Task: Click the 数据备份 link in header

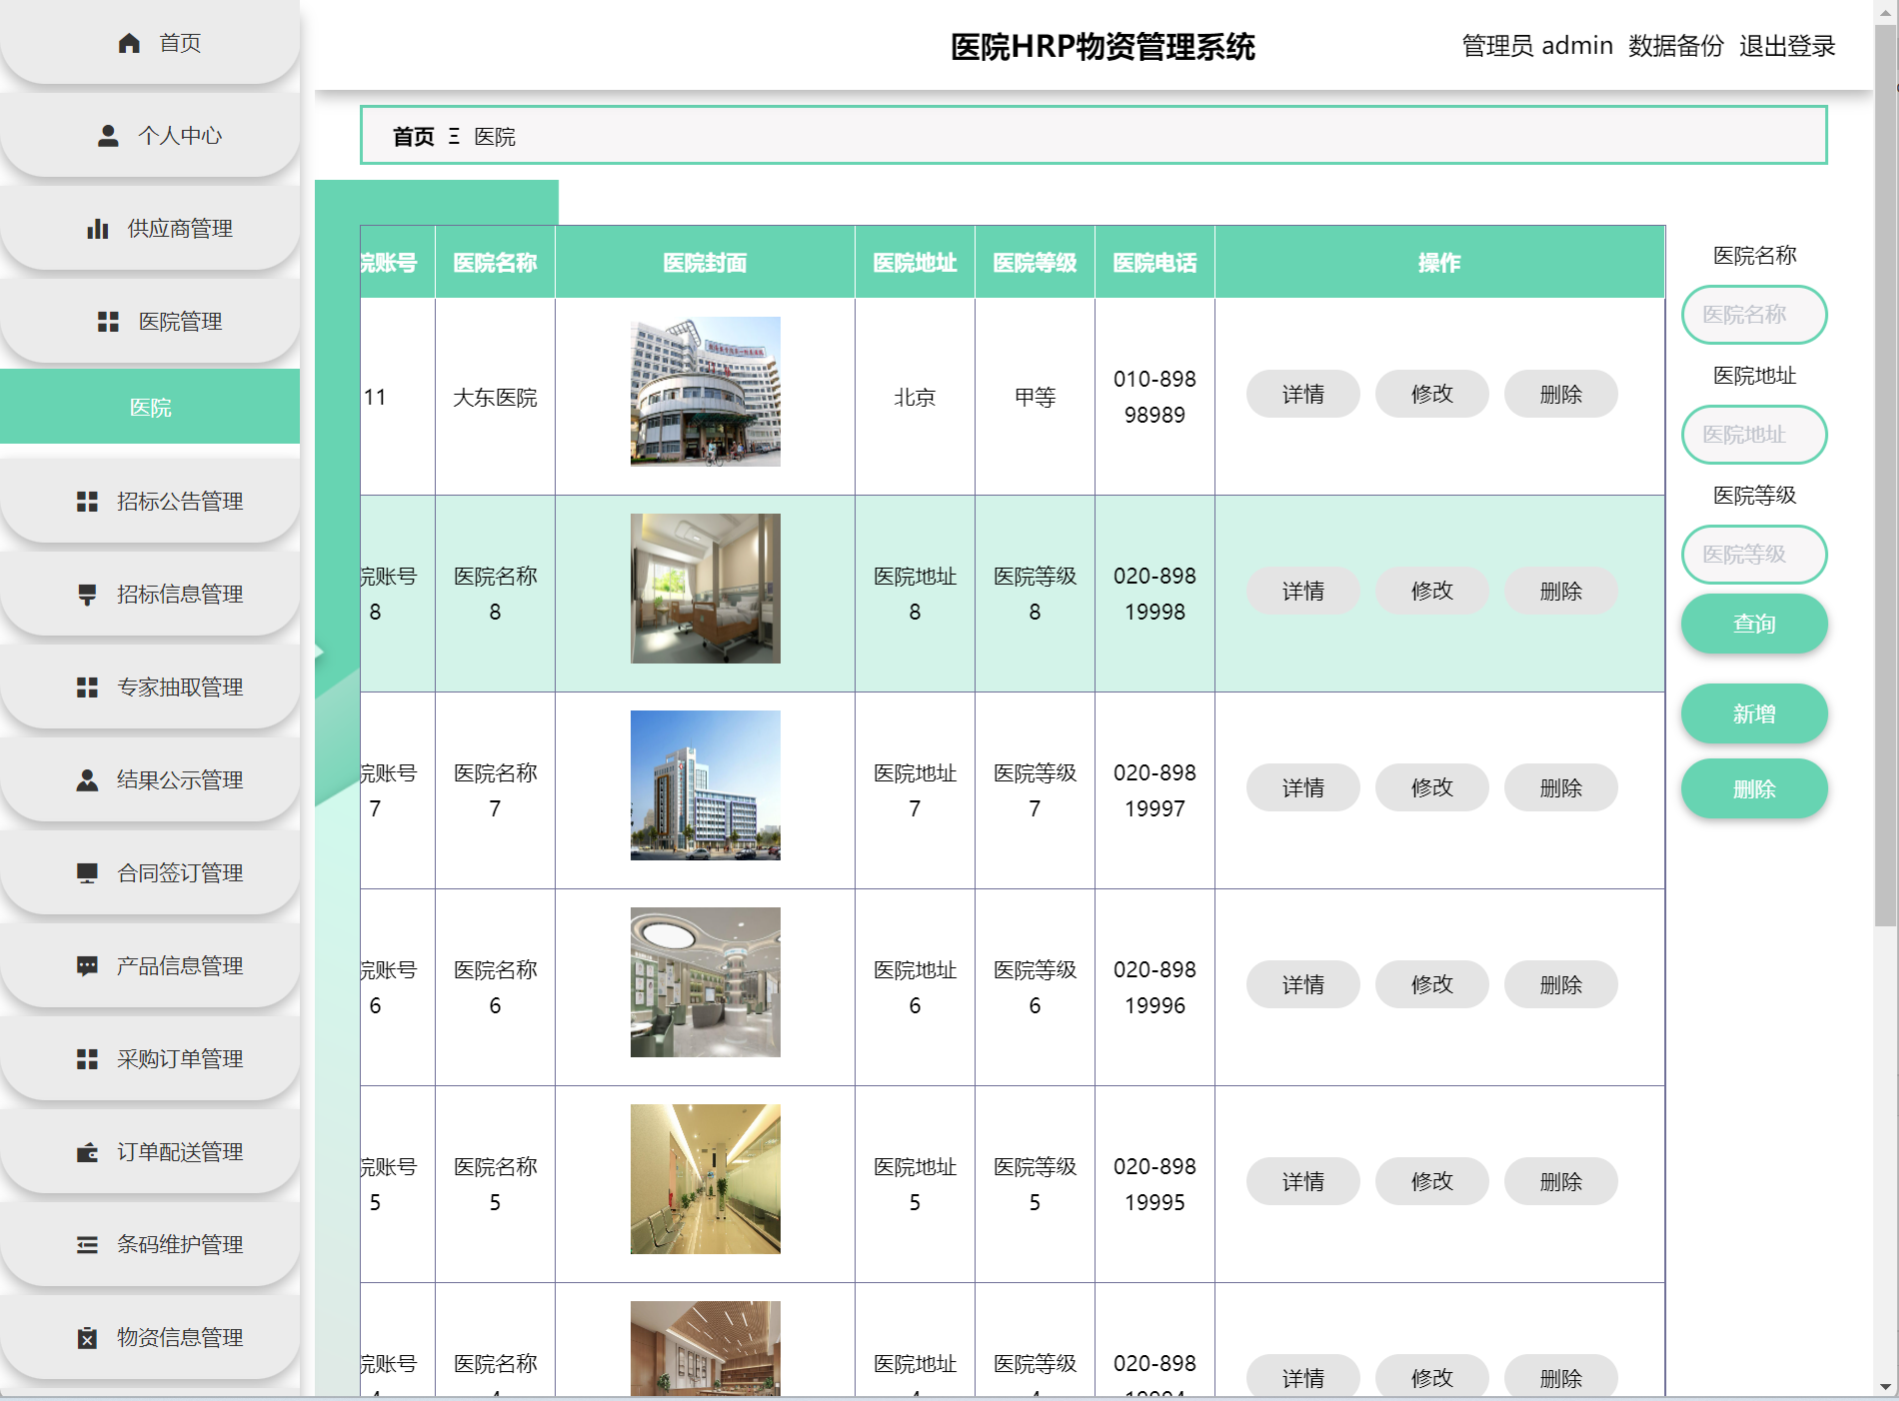Action: coord(1676,46)
